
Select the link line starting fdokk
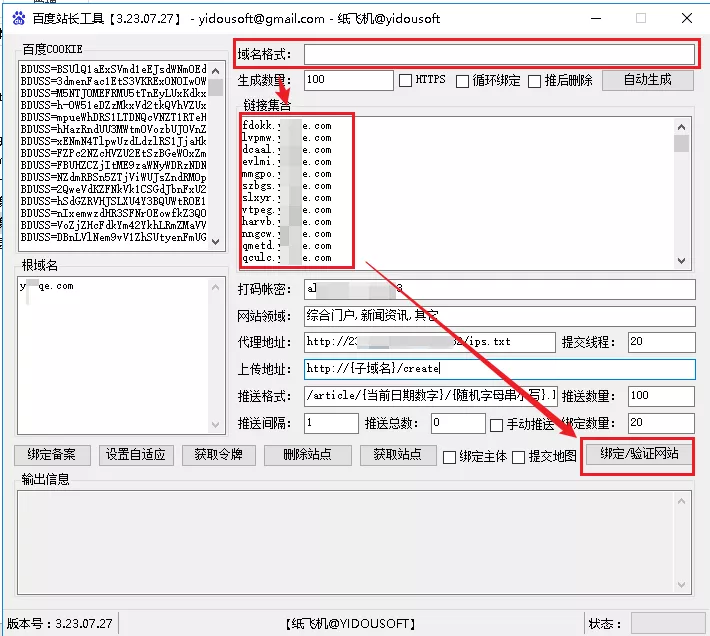[287, 126]
